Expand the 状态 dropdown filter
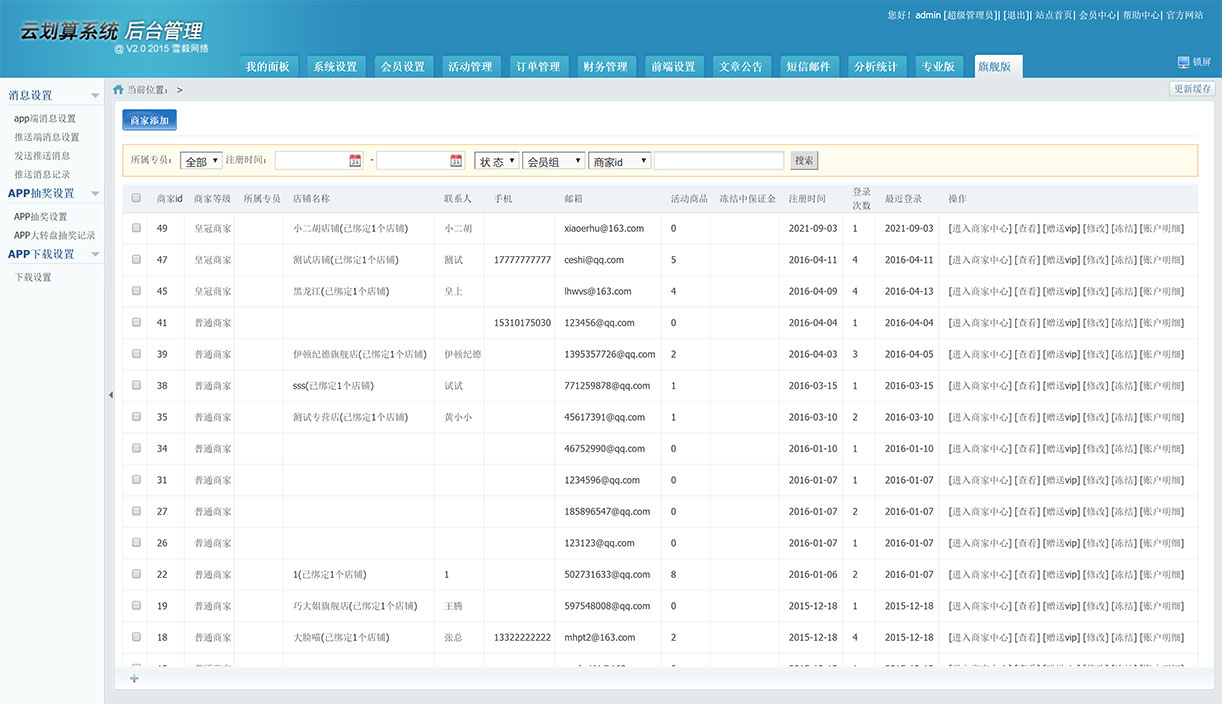Image resolution: width=1222 pixels, height=704 pixels. [x=496, y=161]
